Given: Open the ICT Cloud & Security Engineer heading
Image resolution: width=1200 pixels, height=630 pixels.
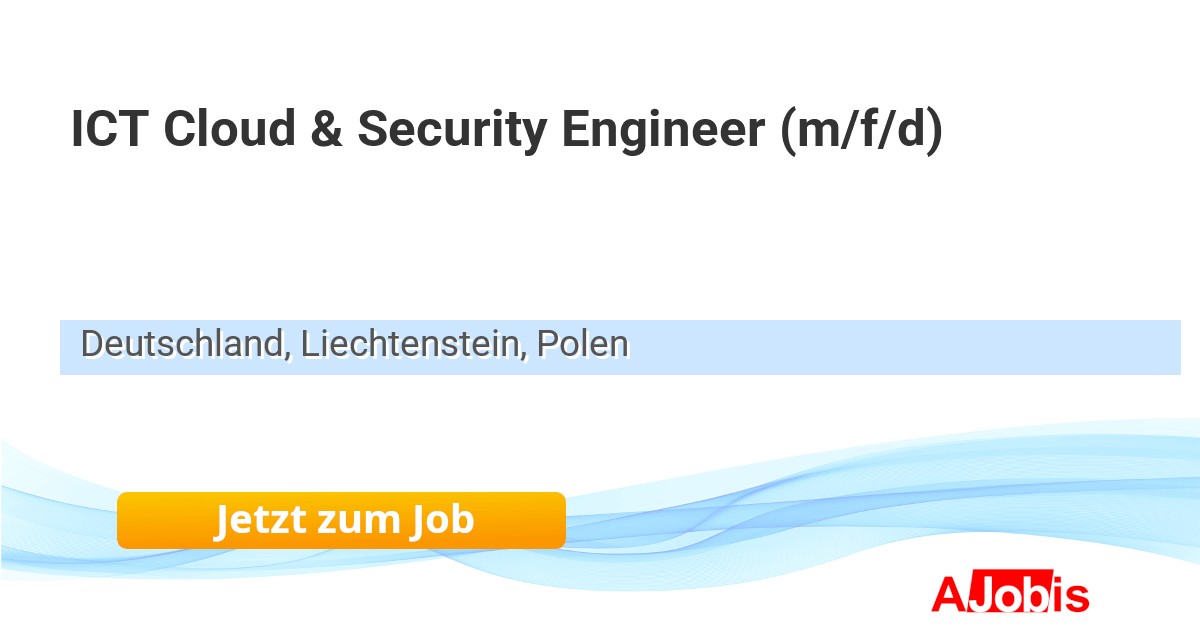Looking at the screenshot, I should pyautogui.click(x=506, y=130).
